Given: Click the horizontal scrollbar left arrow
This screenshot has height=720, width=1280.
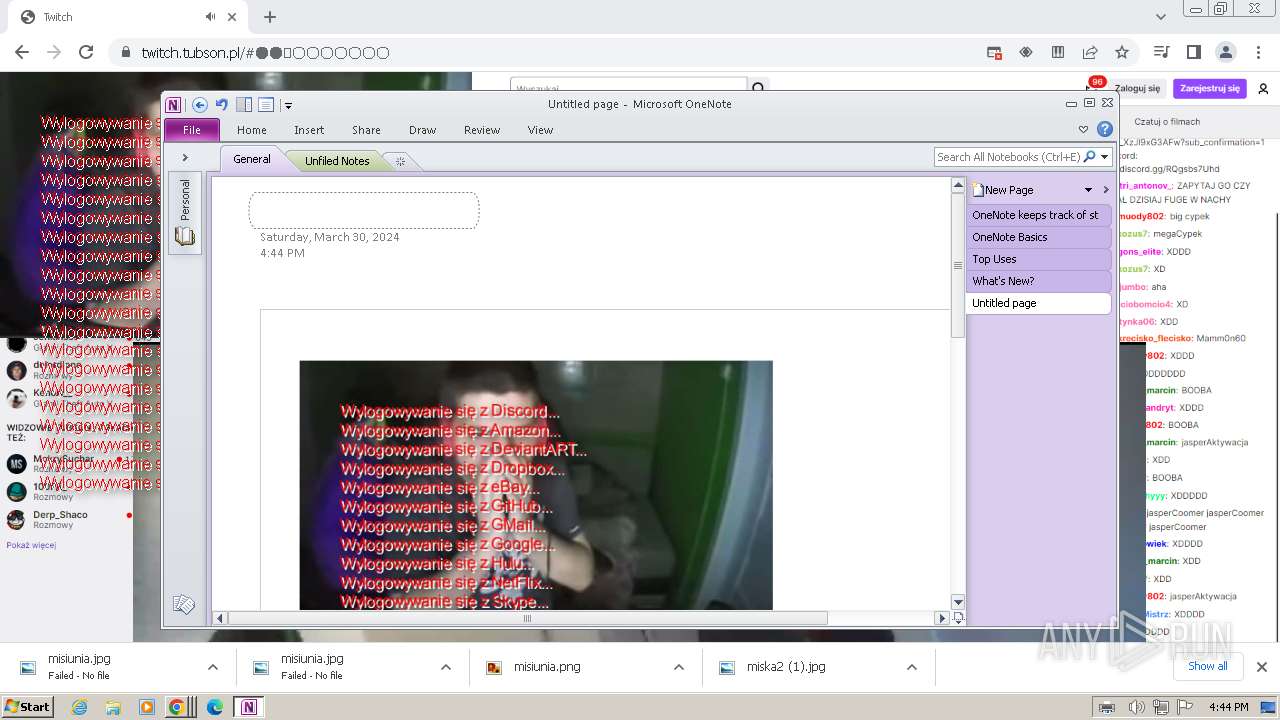Looking at the screenshot, I should [x=221, y=618].
